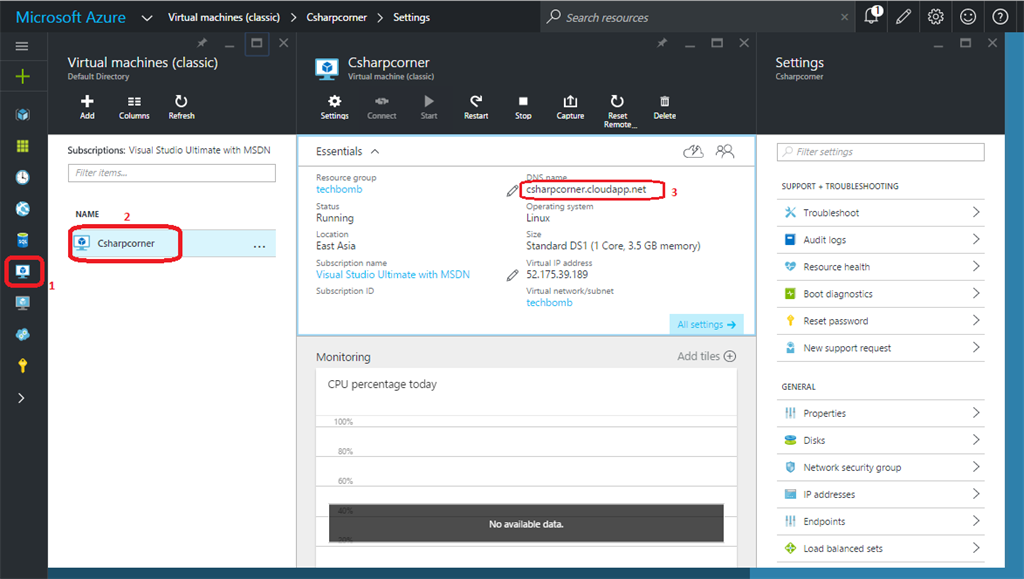Click Add in Virtual machines blade

87,107
